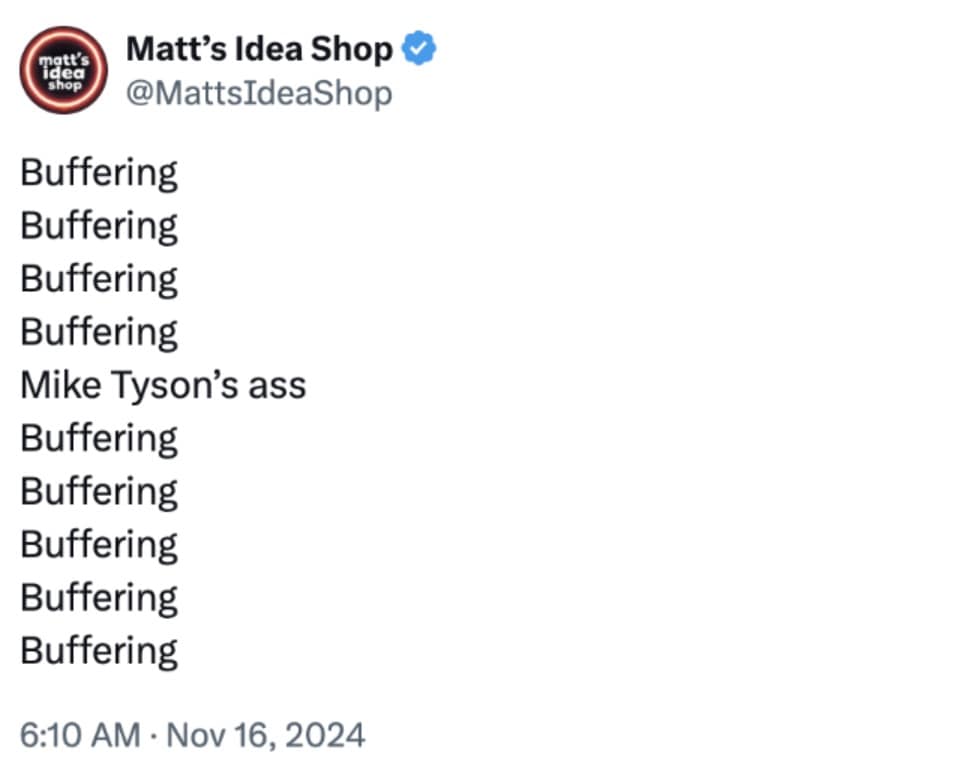Click the 6:10 AM timestamp
Image resolution: width=954 pixels, height=778 pixels.
tap(80, 735)
